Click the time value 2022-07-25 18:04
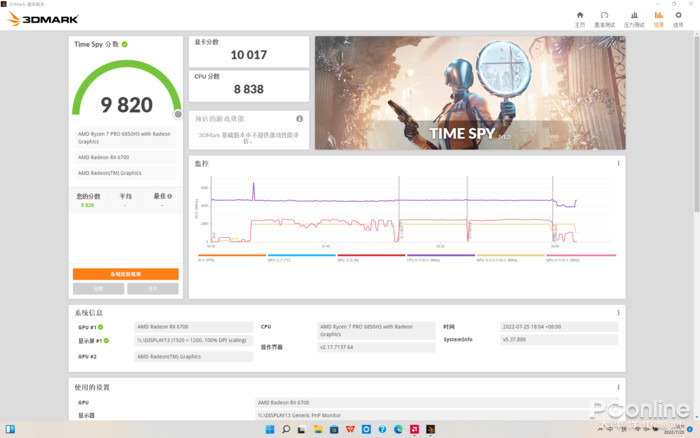Viewport: 700px width, 438px height. tap(559, 327)
